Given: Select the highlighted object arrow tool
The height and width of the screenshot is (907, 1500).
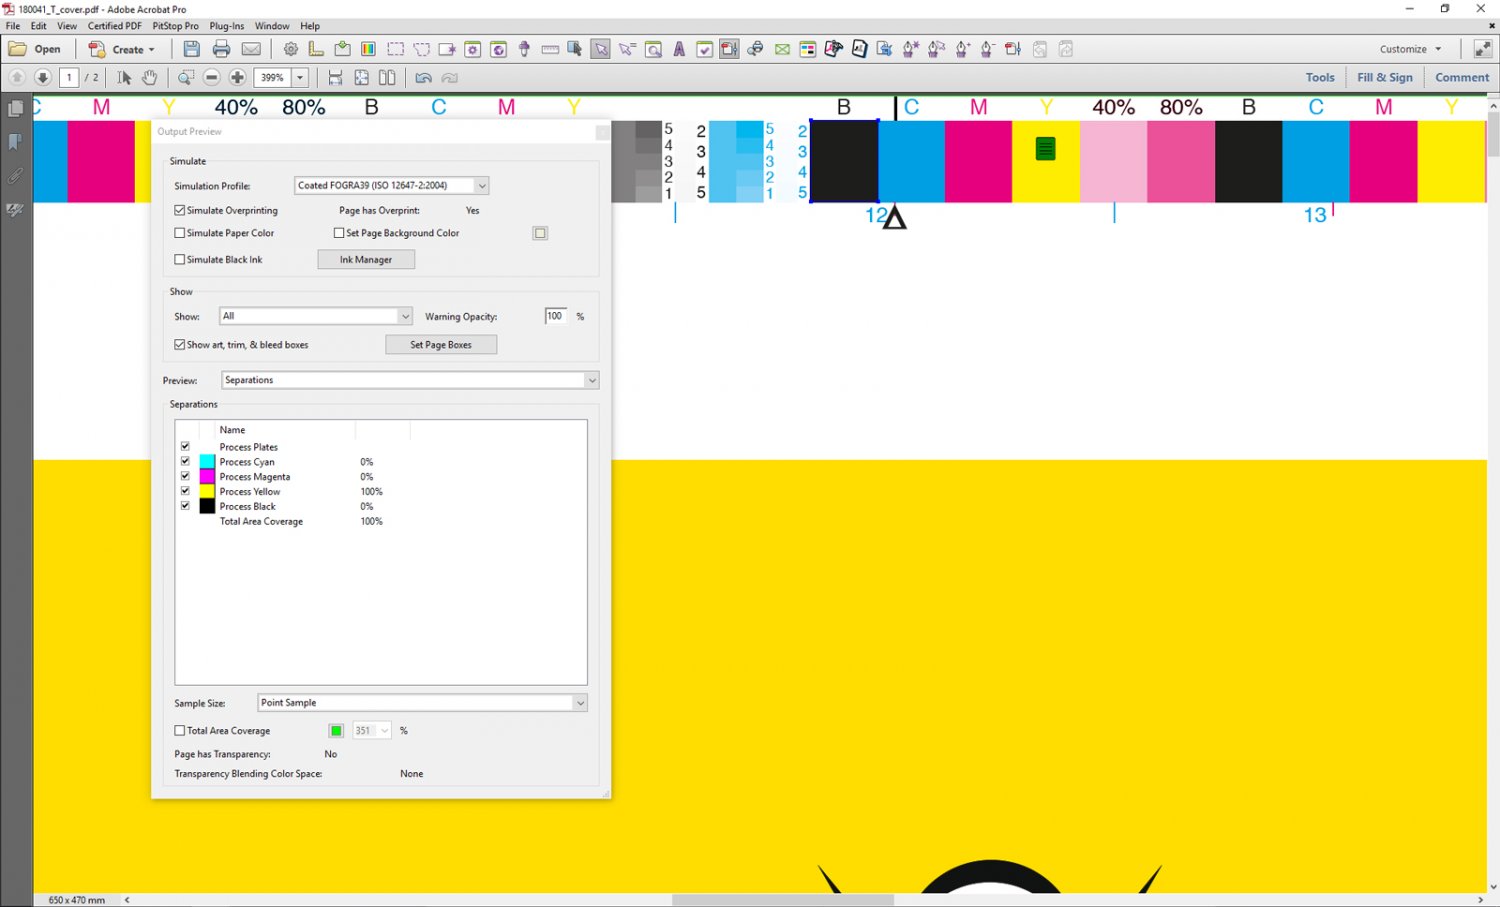Looking at the screenshot, I should coord(601,49).
